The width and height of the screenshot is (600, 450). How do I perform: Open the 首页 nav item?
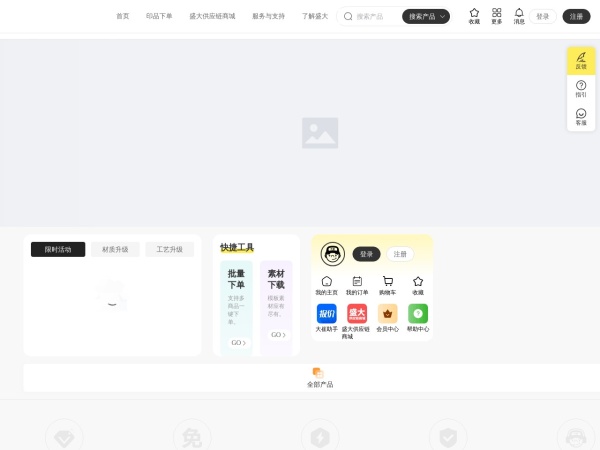122,16
